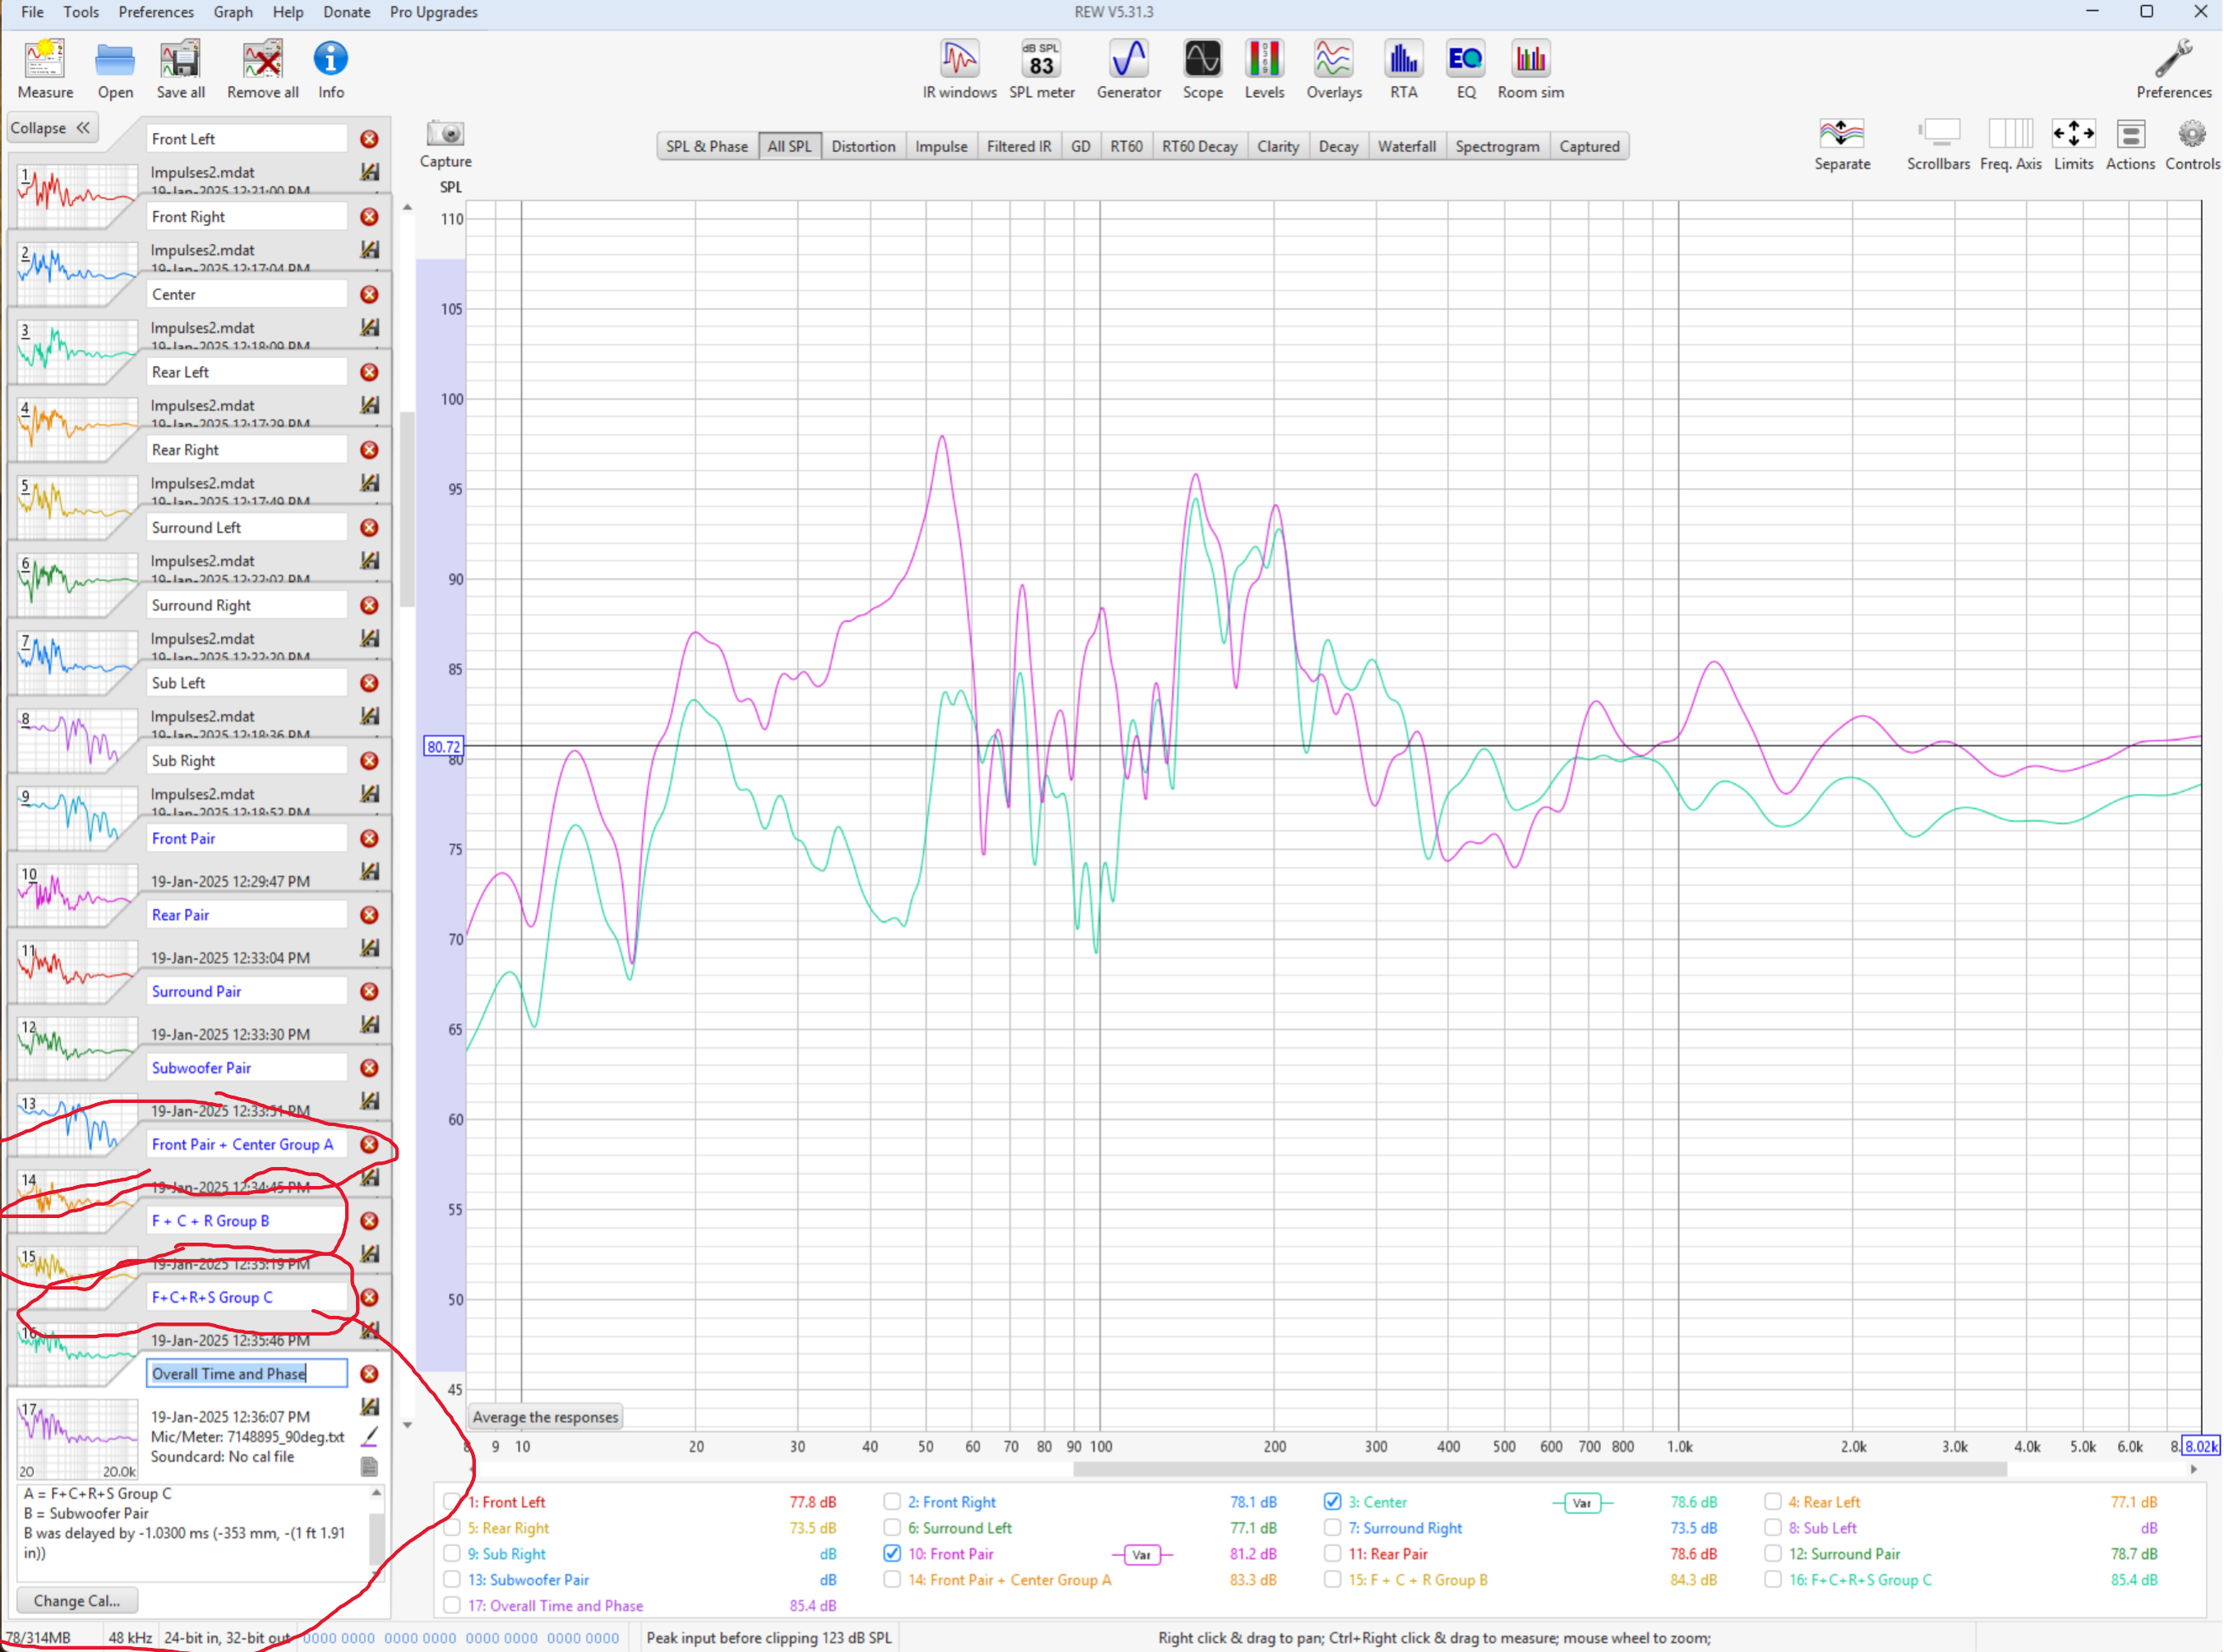Capture the graph with camera icon
The image size is (2224, 1652).
point(445,143)
